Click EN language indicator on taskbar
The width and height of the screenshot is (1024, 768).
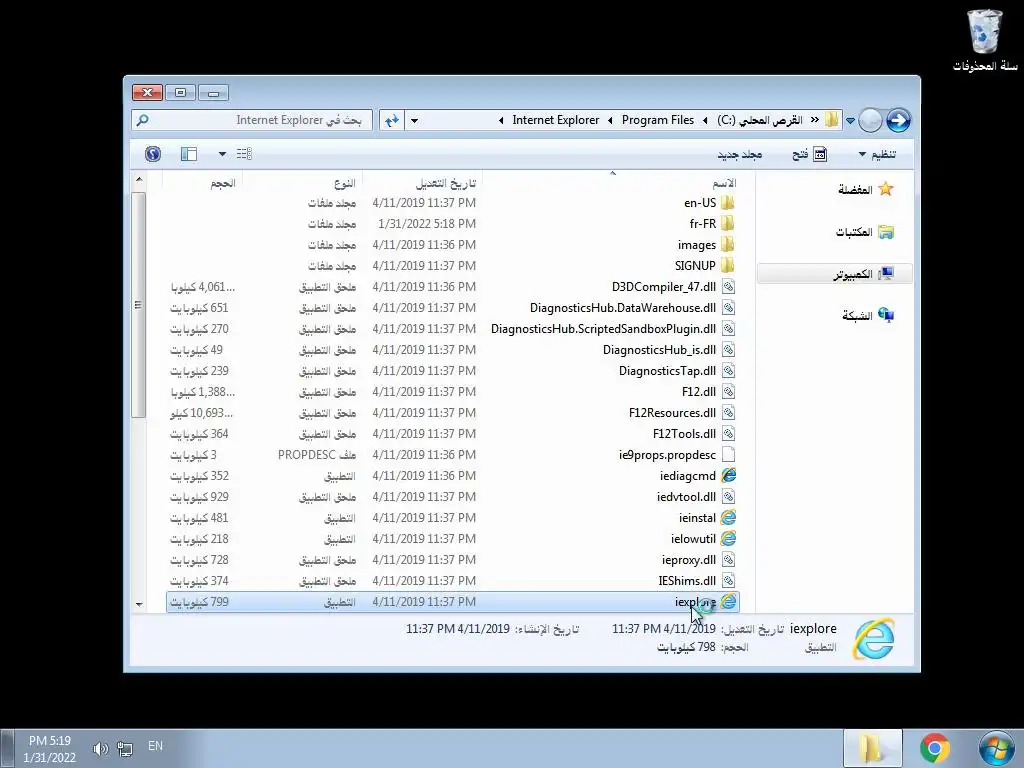(155, 746)
